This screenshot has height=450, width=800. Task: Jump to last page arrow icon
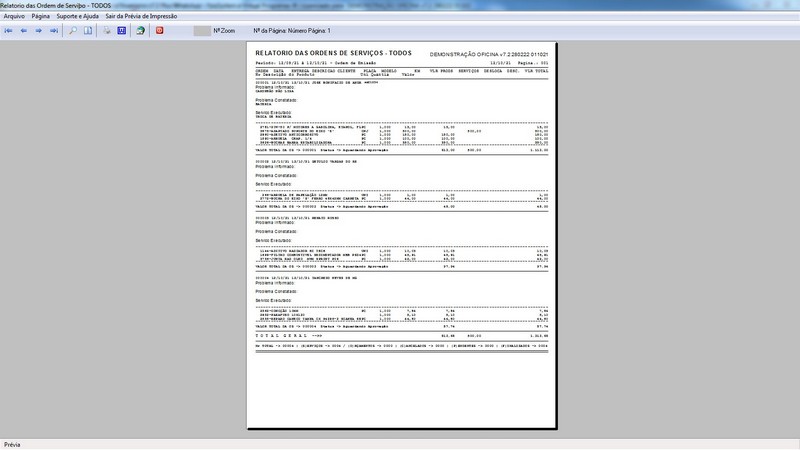54,31
